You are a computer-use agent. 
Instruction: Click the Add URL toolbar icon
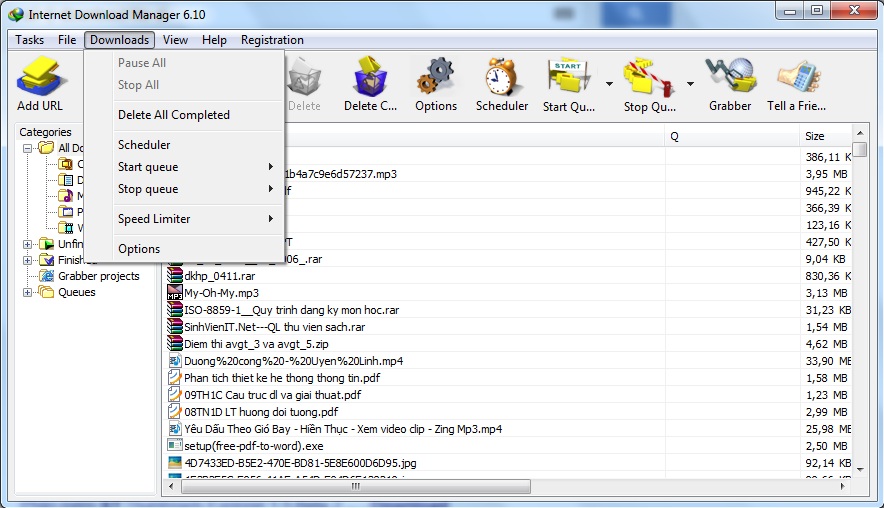40,76
